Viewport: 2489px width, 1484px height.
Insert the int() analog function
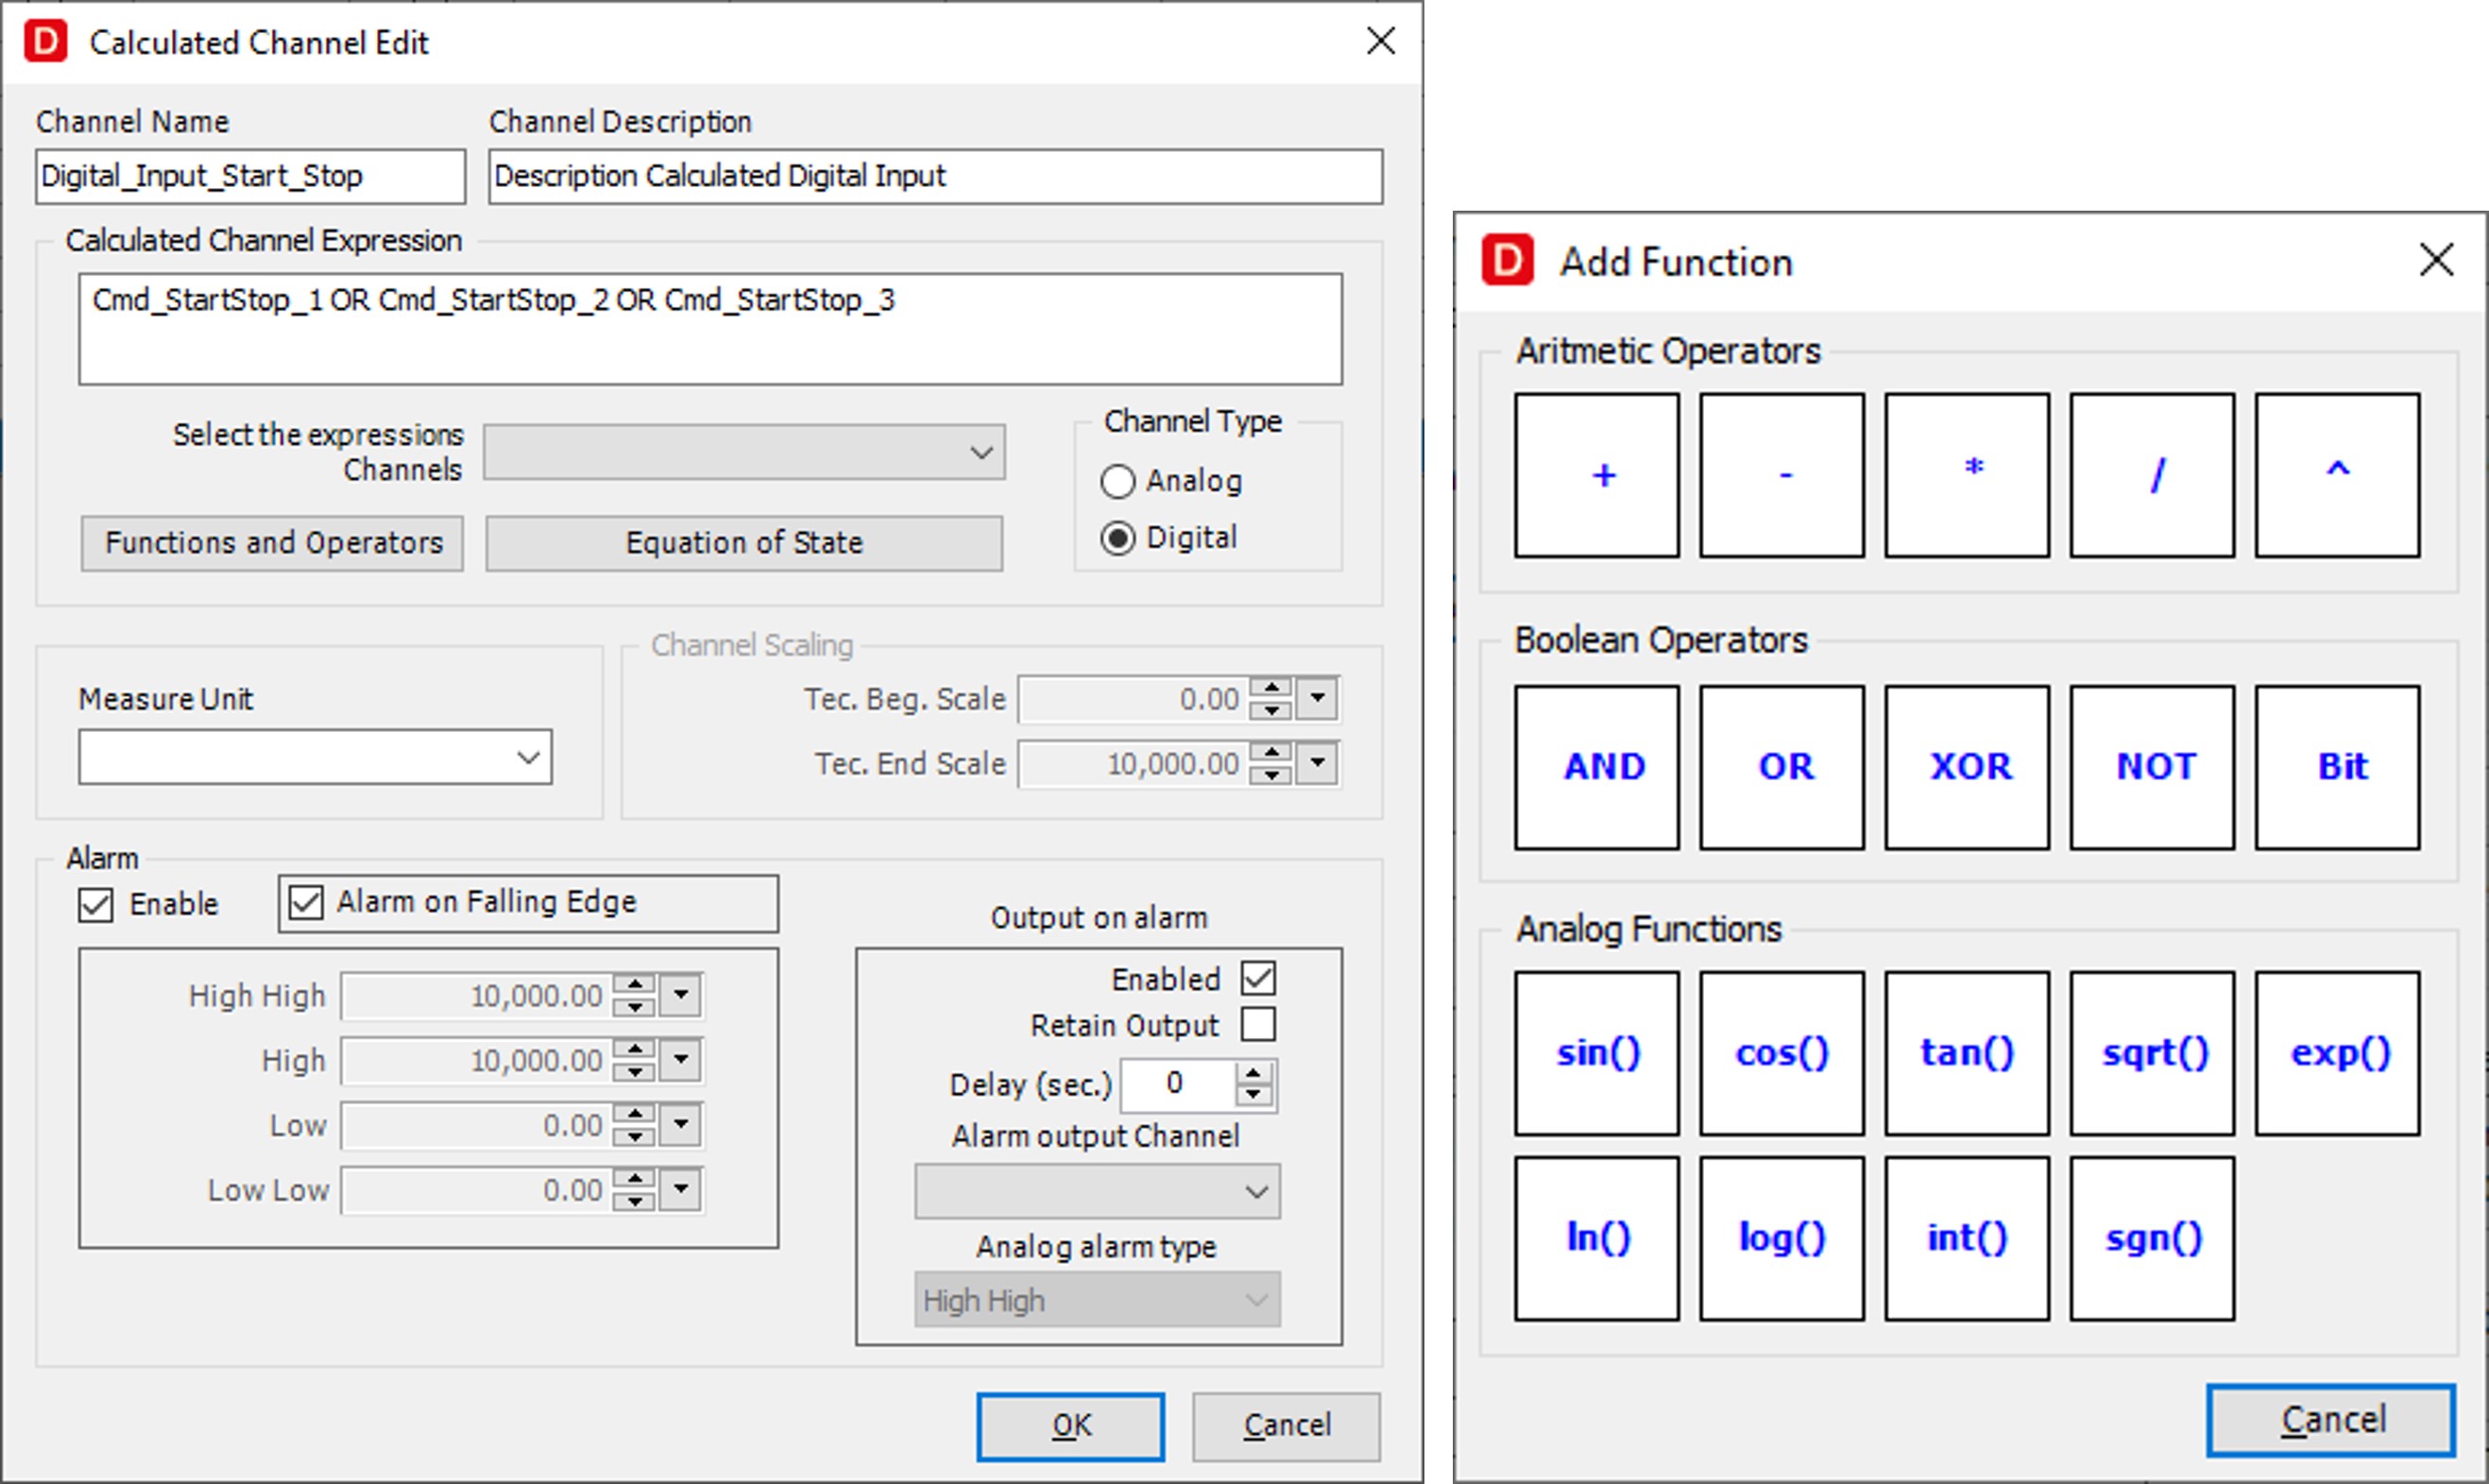[x=1966, y=1238]
